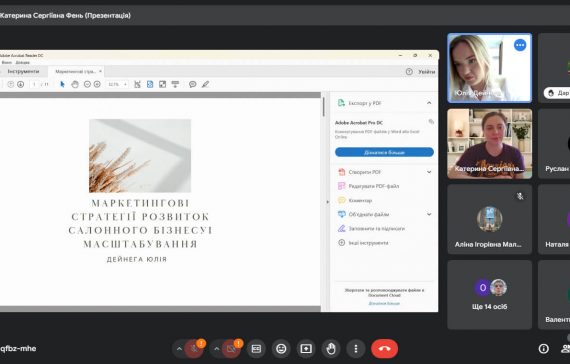570x364 pixels.
Task: Select Аліна Ігорівна's participant tile
Action: click(490, 219)
